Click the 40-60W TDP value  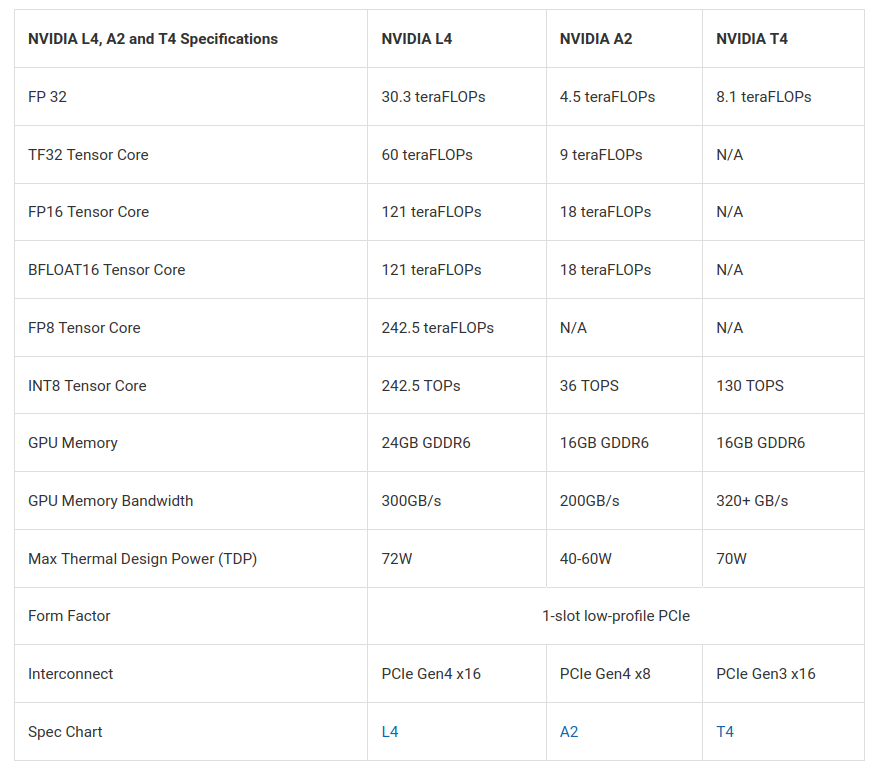tap(586, 559)
